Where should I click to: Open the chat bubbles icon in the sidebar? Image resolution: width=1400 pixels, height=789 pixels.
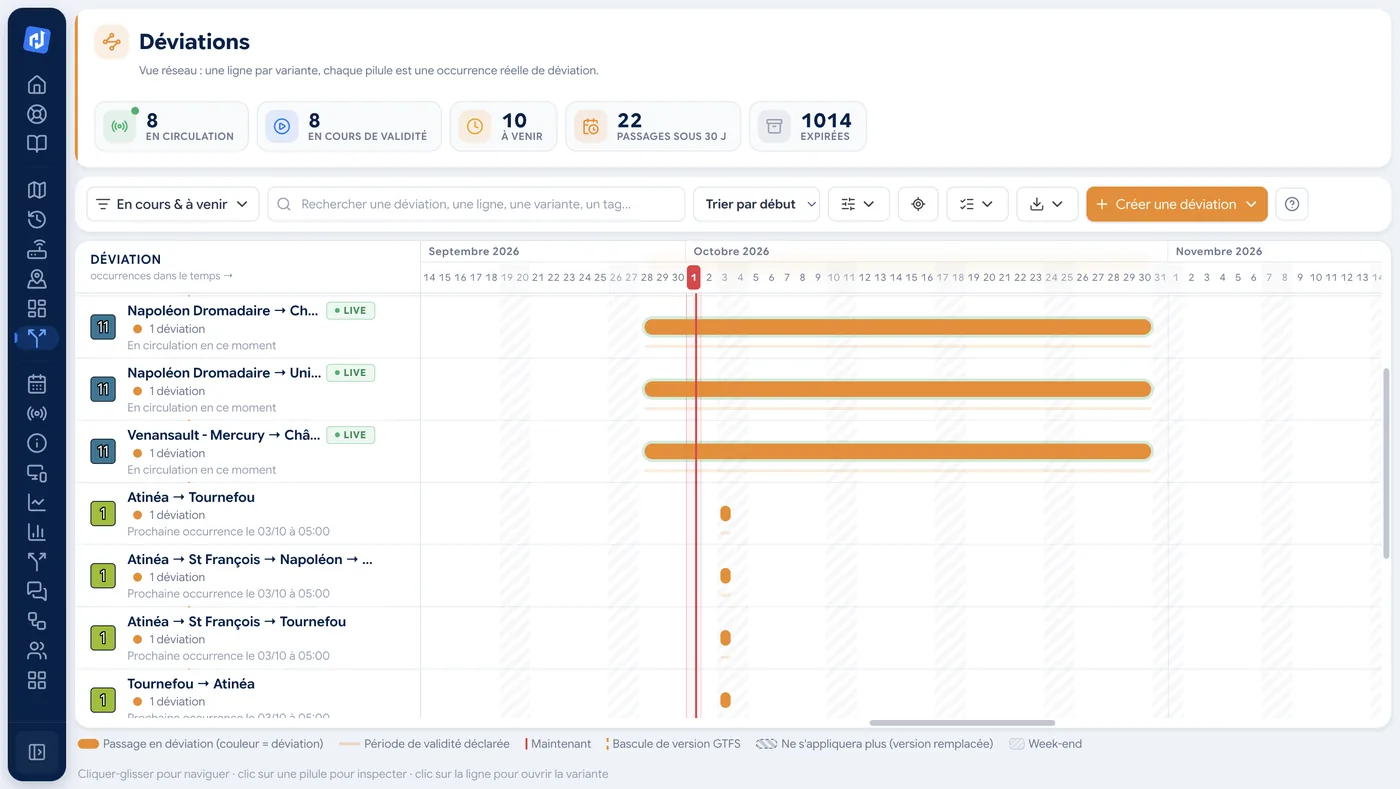pyautogui.click(x=37, y=591)
